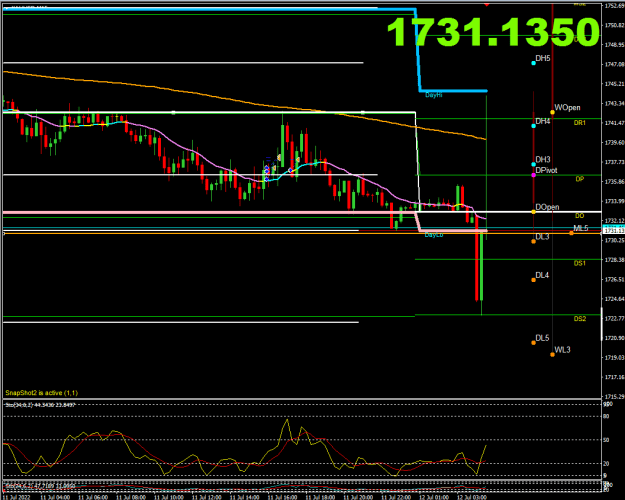Click 1739.60 on the price axis
This screenshot has width=625, height=500.
point(614,142)
